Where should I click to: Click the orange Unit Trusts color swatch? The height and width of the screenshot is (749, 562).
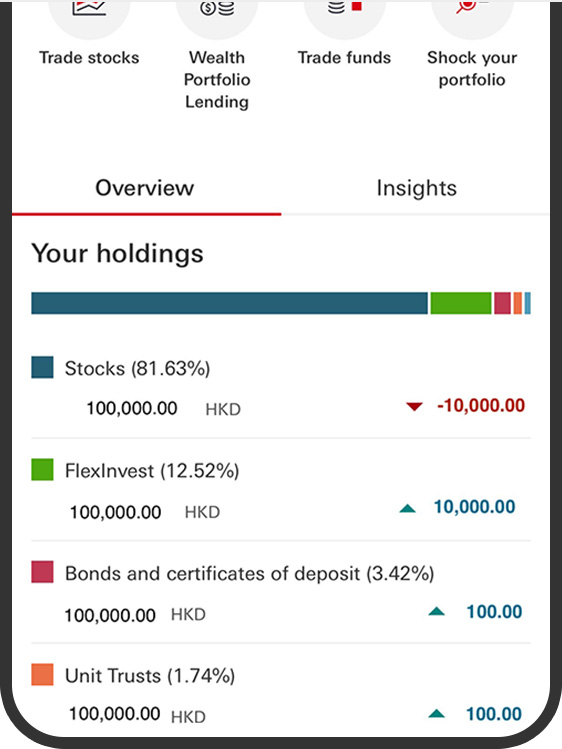(42, 675)
